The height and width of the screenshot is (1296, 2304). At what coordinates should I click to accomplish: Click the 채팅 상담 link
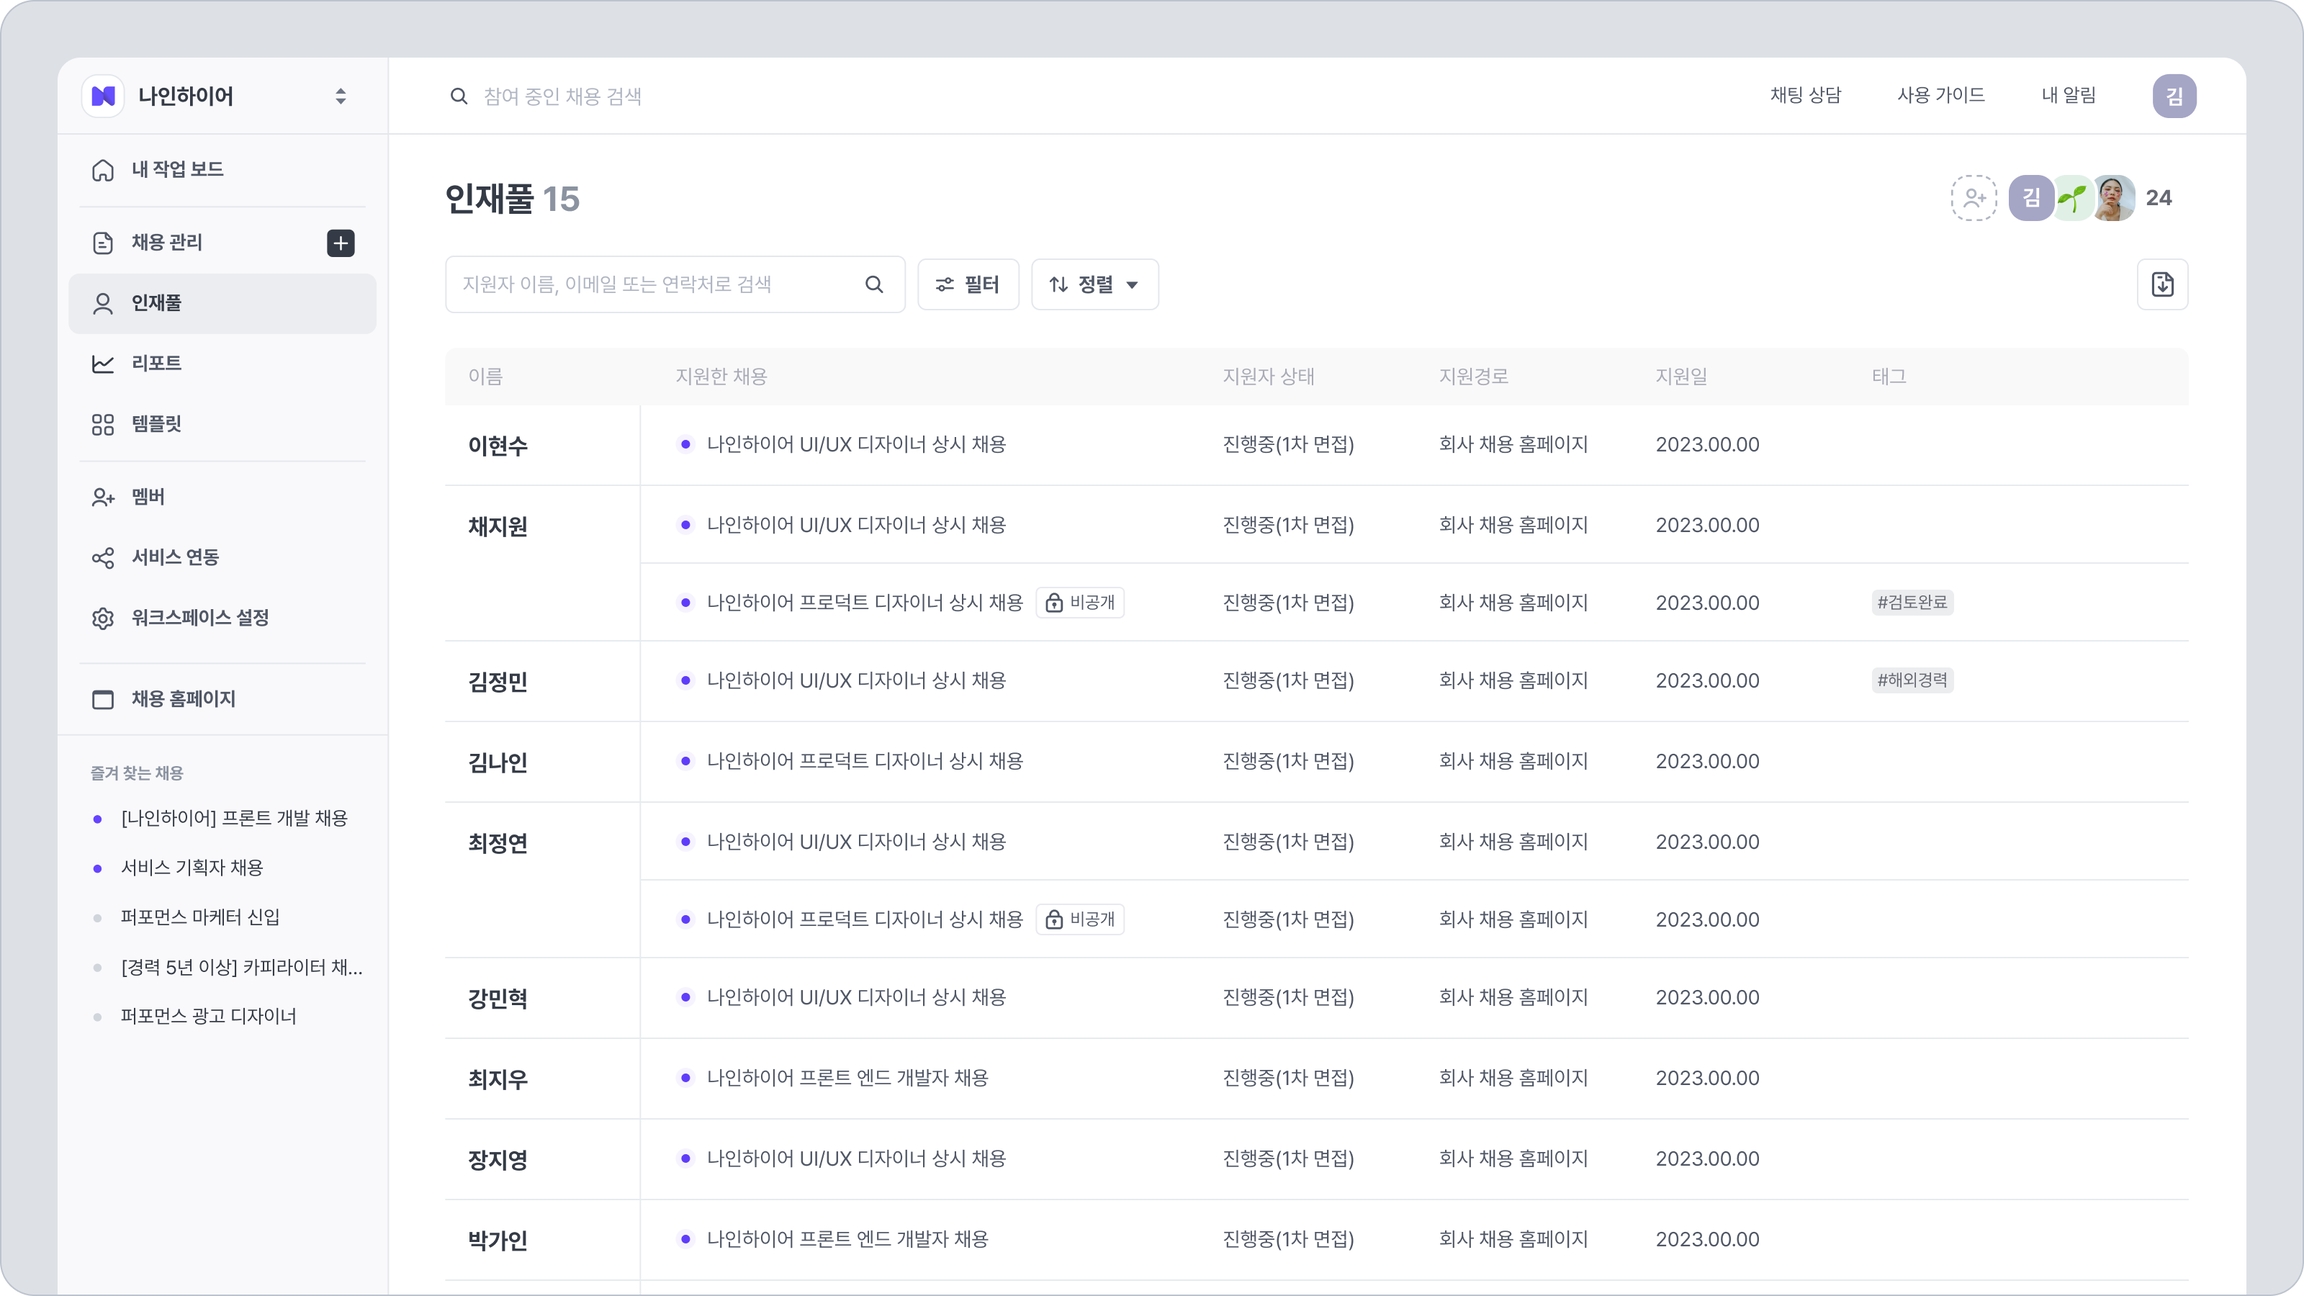coord(1805,96)
